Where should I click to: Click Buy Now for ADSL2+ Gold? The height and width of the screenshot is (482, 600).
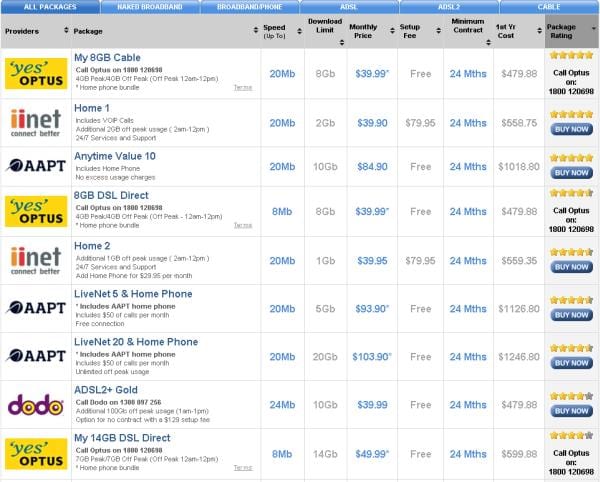pos(571,411)
